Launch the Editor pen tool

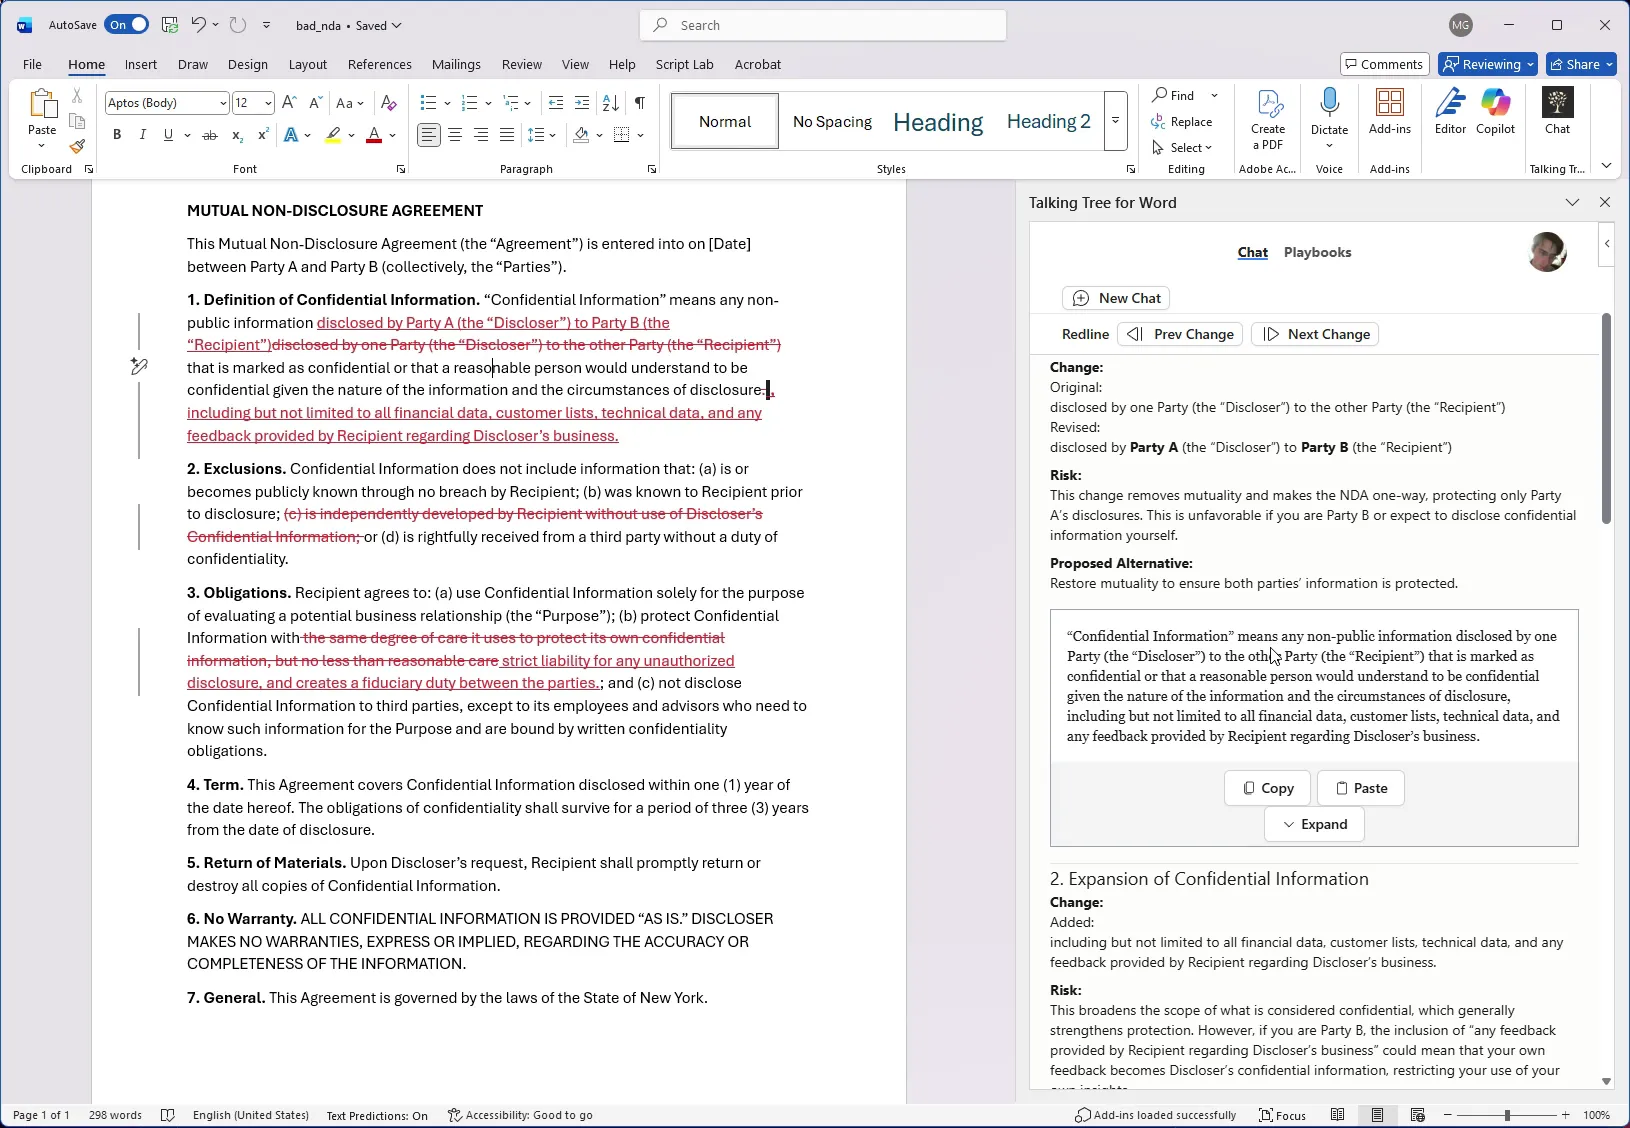coord(1450,111)
